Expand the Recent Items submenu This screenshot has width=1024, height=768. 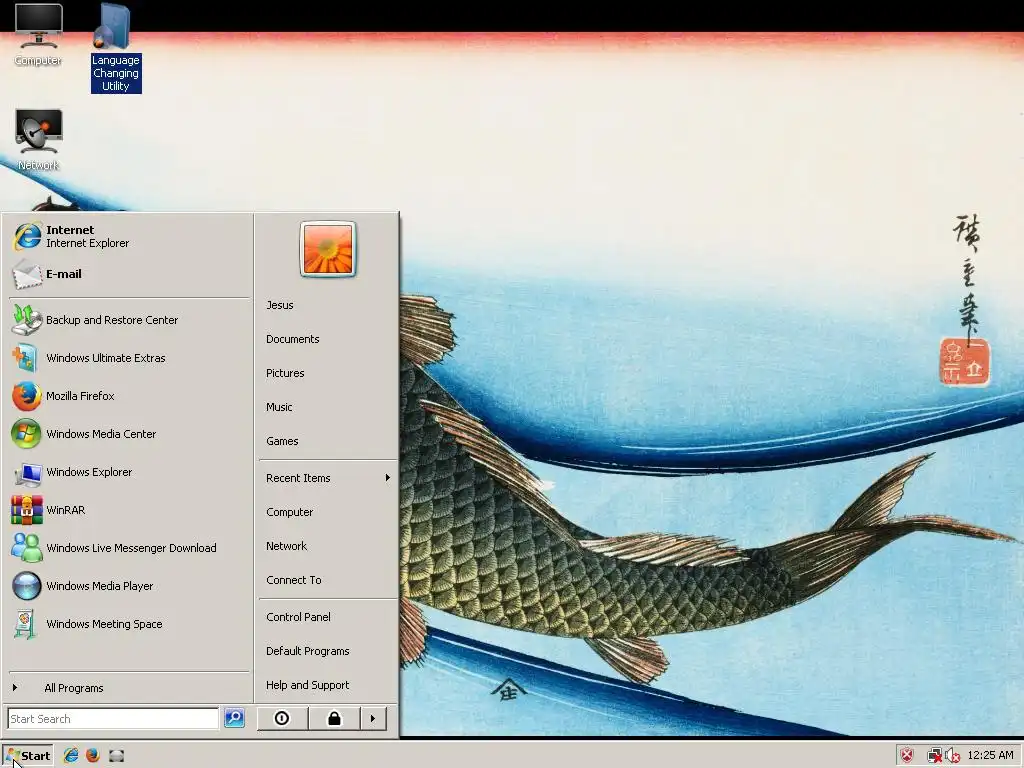328,478
